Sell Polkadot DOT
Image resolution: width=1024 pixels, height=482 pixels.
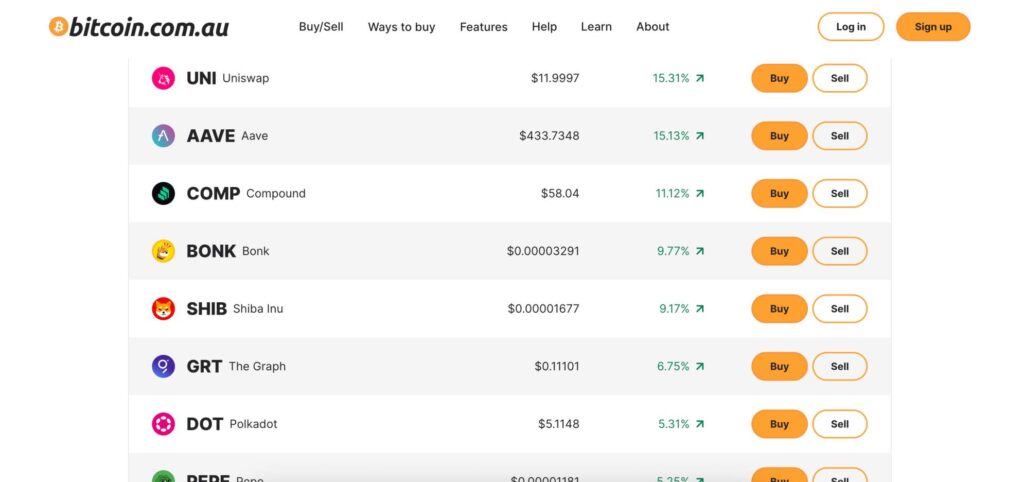click(840, 424)
